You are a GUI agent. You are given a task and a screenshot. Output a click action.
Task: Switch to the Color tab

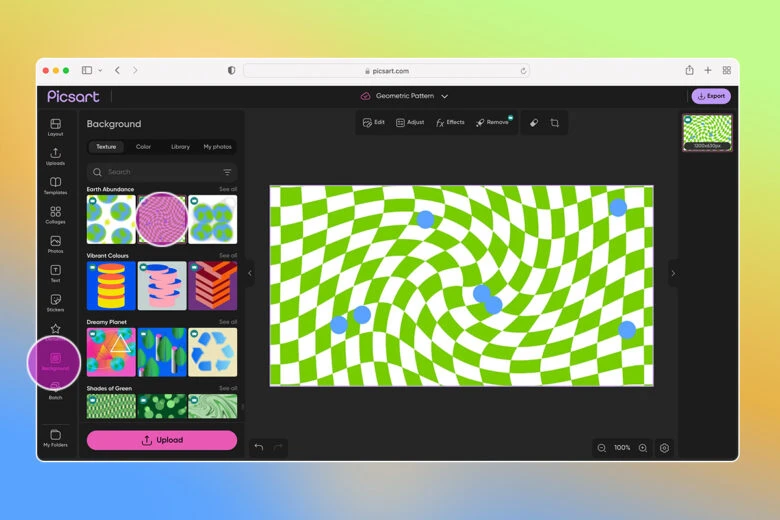[x=143, y=147]
